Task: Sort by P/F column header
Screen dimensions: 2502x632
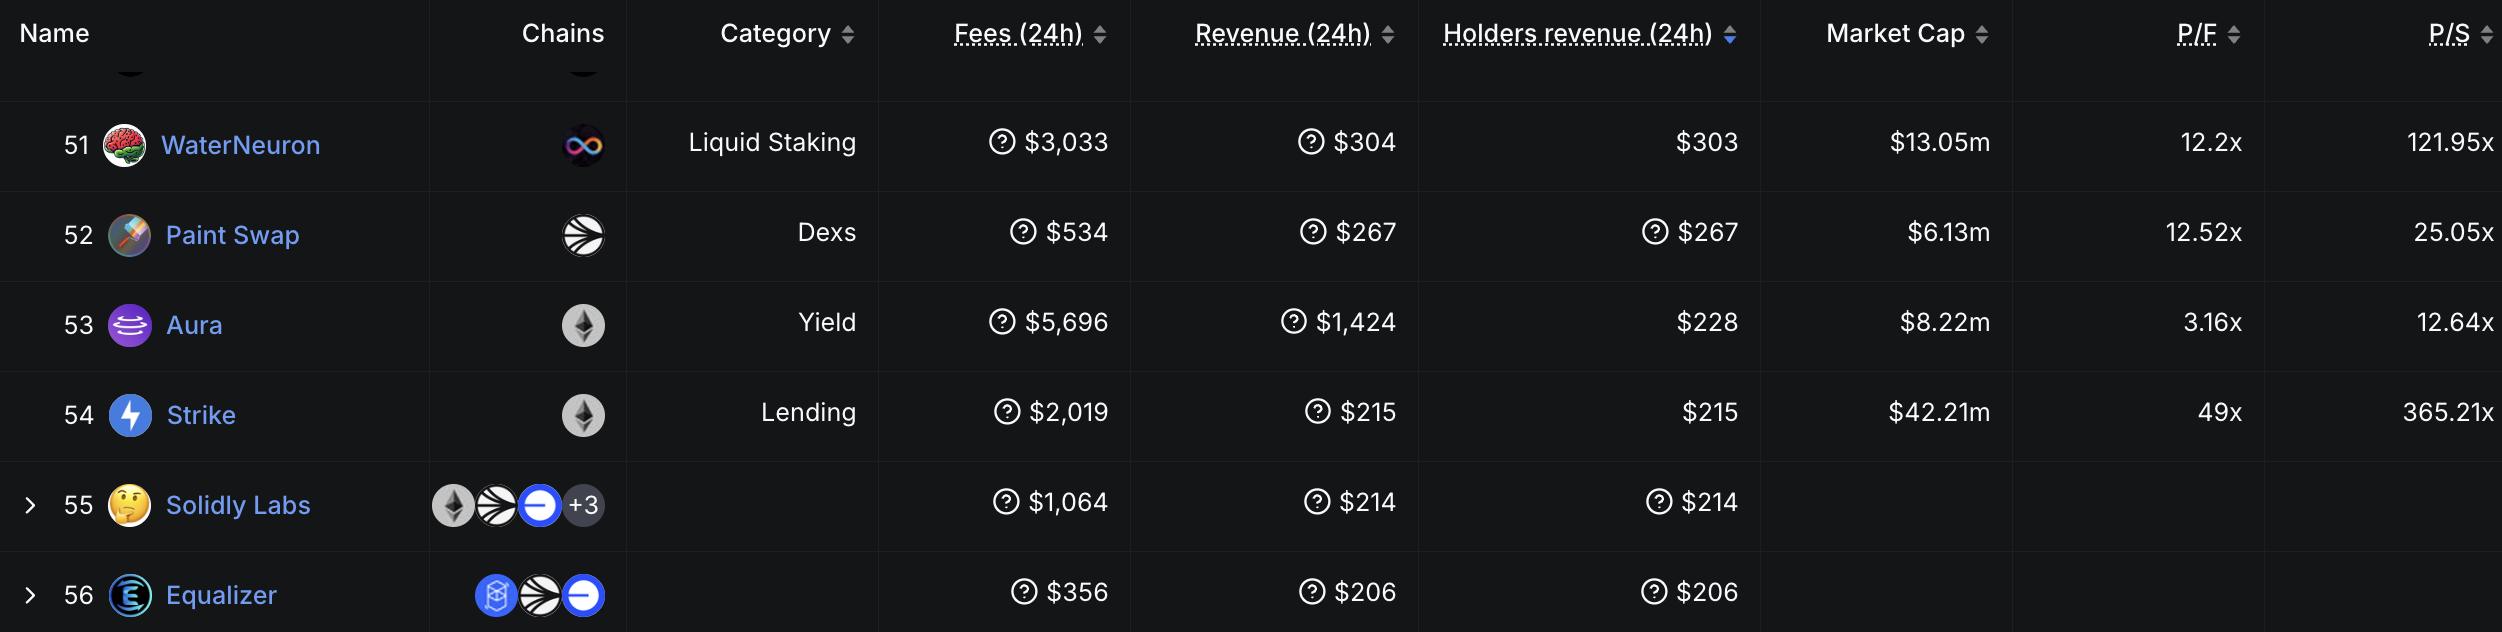Action: coord(2208,34)
